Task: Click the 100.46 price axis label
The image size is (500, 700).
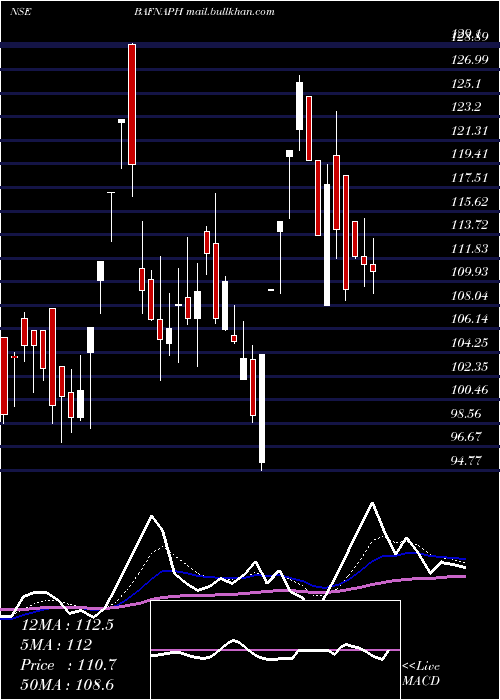Action: tap(469, 390)
